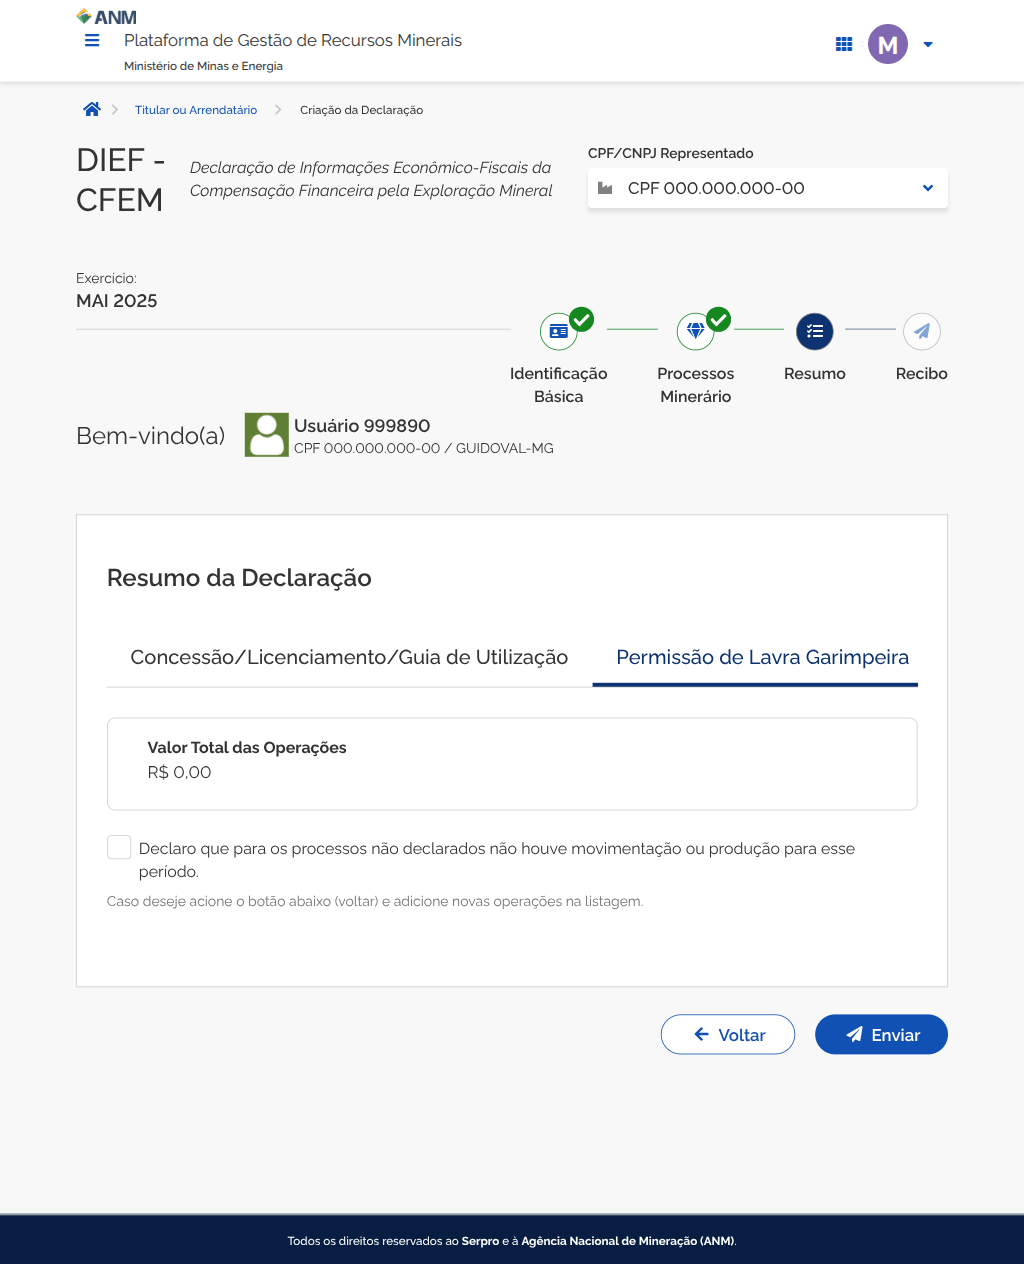Click the ANM logo
The image size is (1024, 1264).
107,17
